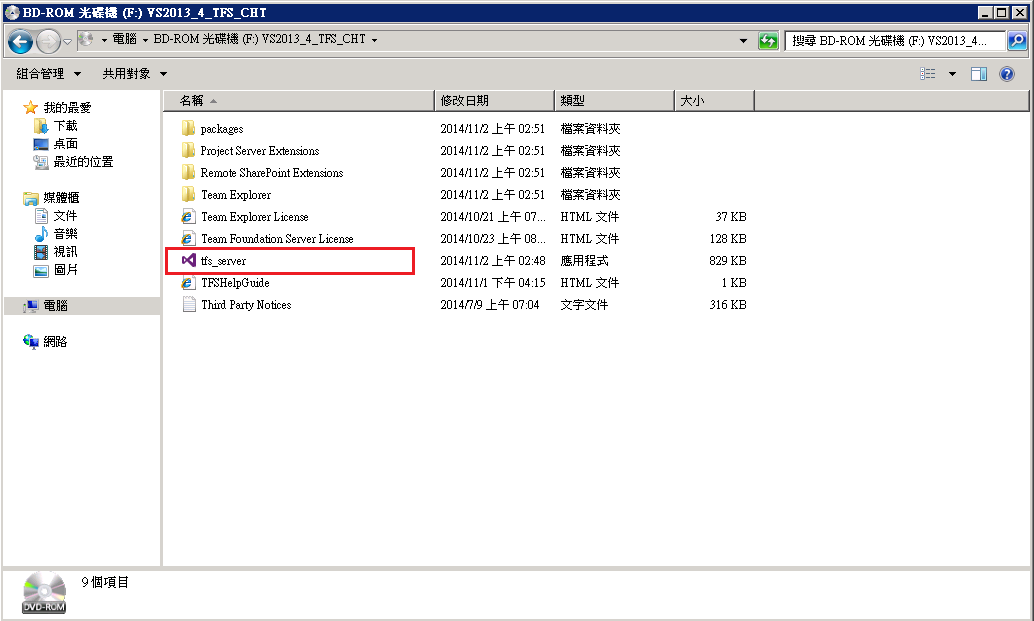Refresh the folder view
Viewport: 1034px width, 621px height.
click(768, 41)
